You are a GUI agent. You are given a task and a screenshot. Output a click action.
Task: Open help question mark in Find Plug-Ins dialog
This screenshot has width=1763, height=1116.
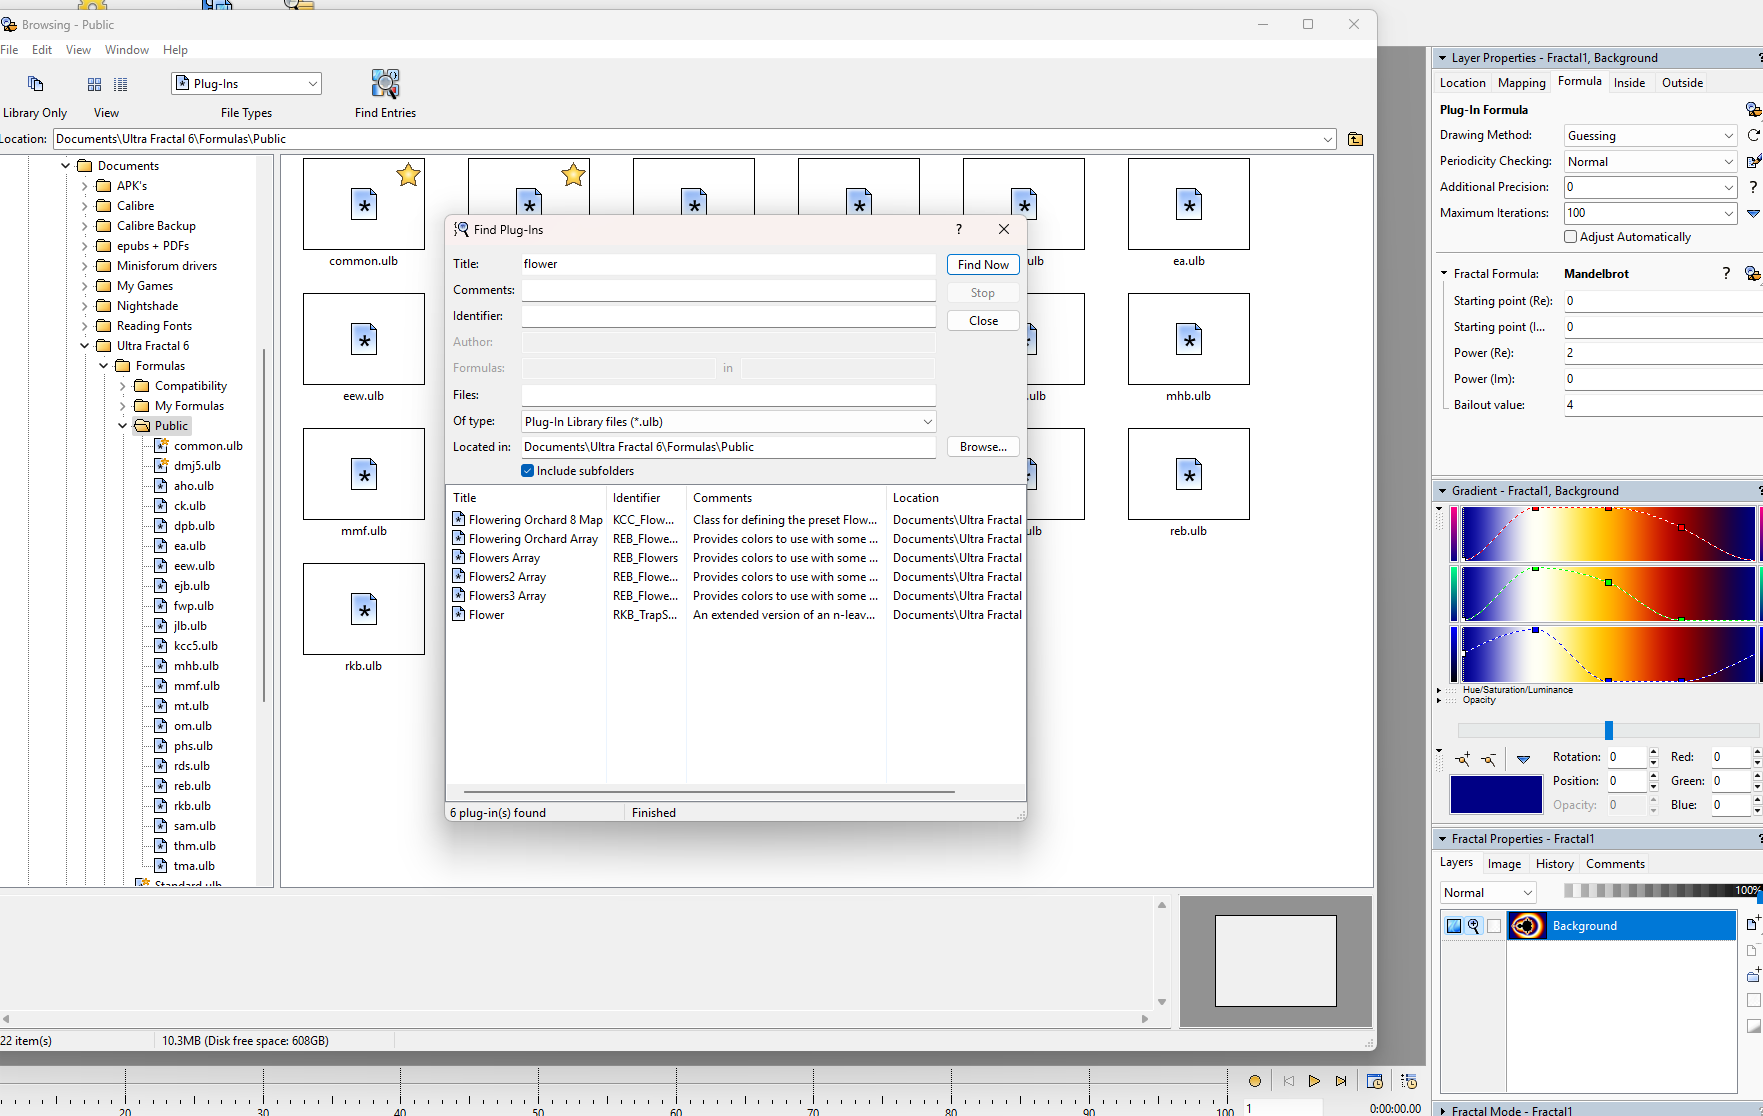click(x=959, y=229)
